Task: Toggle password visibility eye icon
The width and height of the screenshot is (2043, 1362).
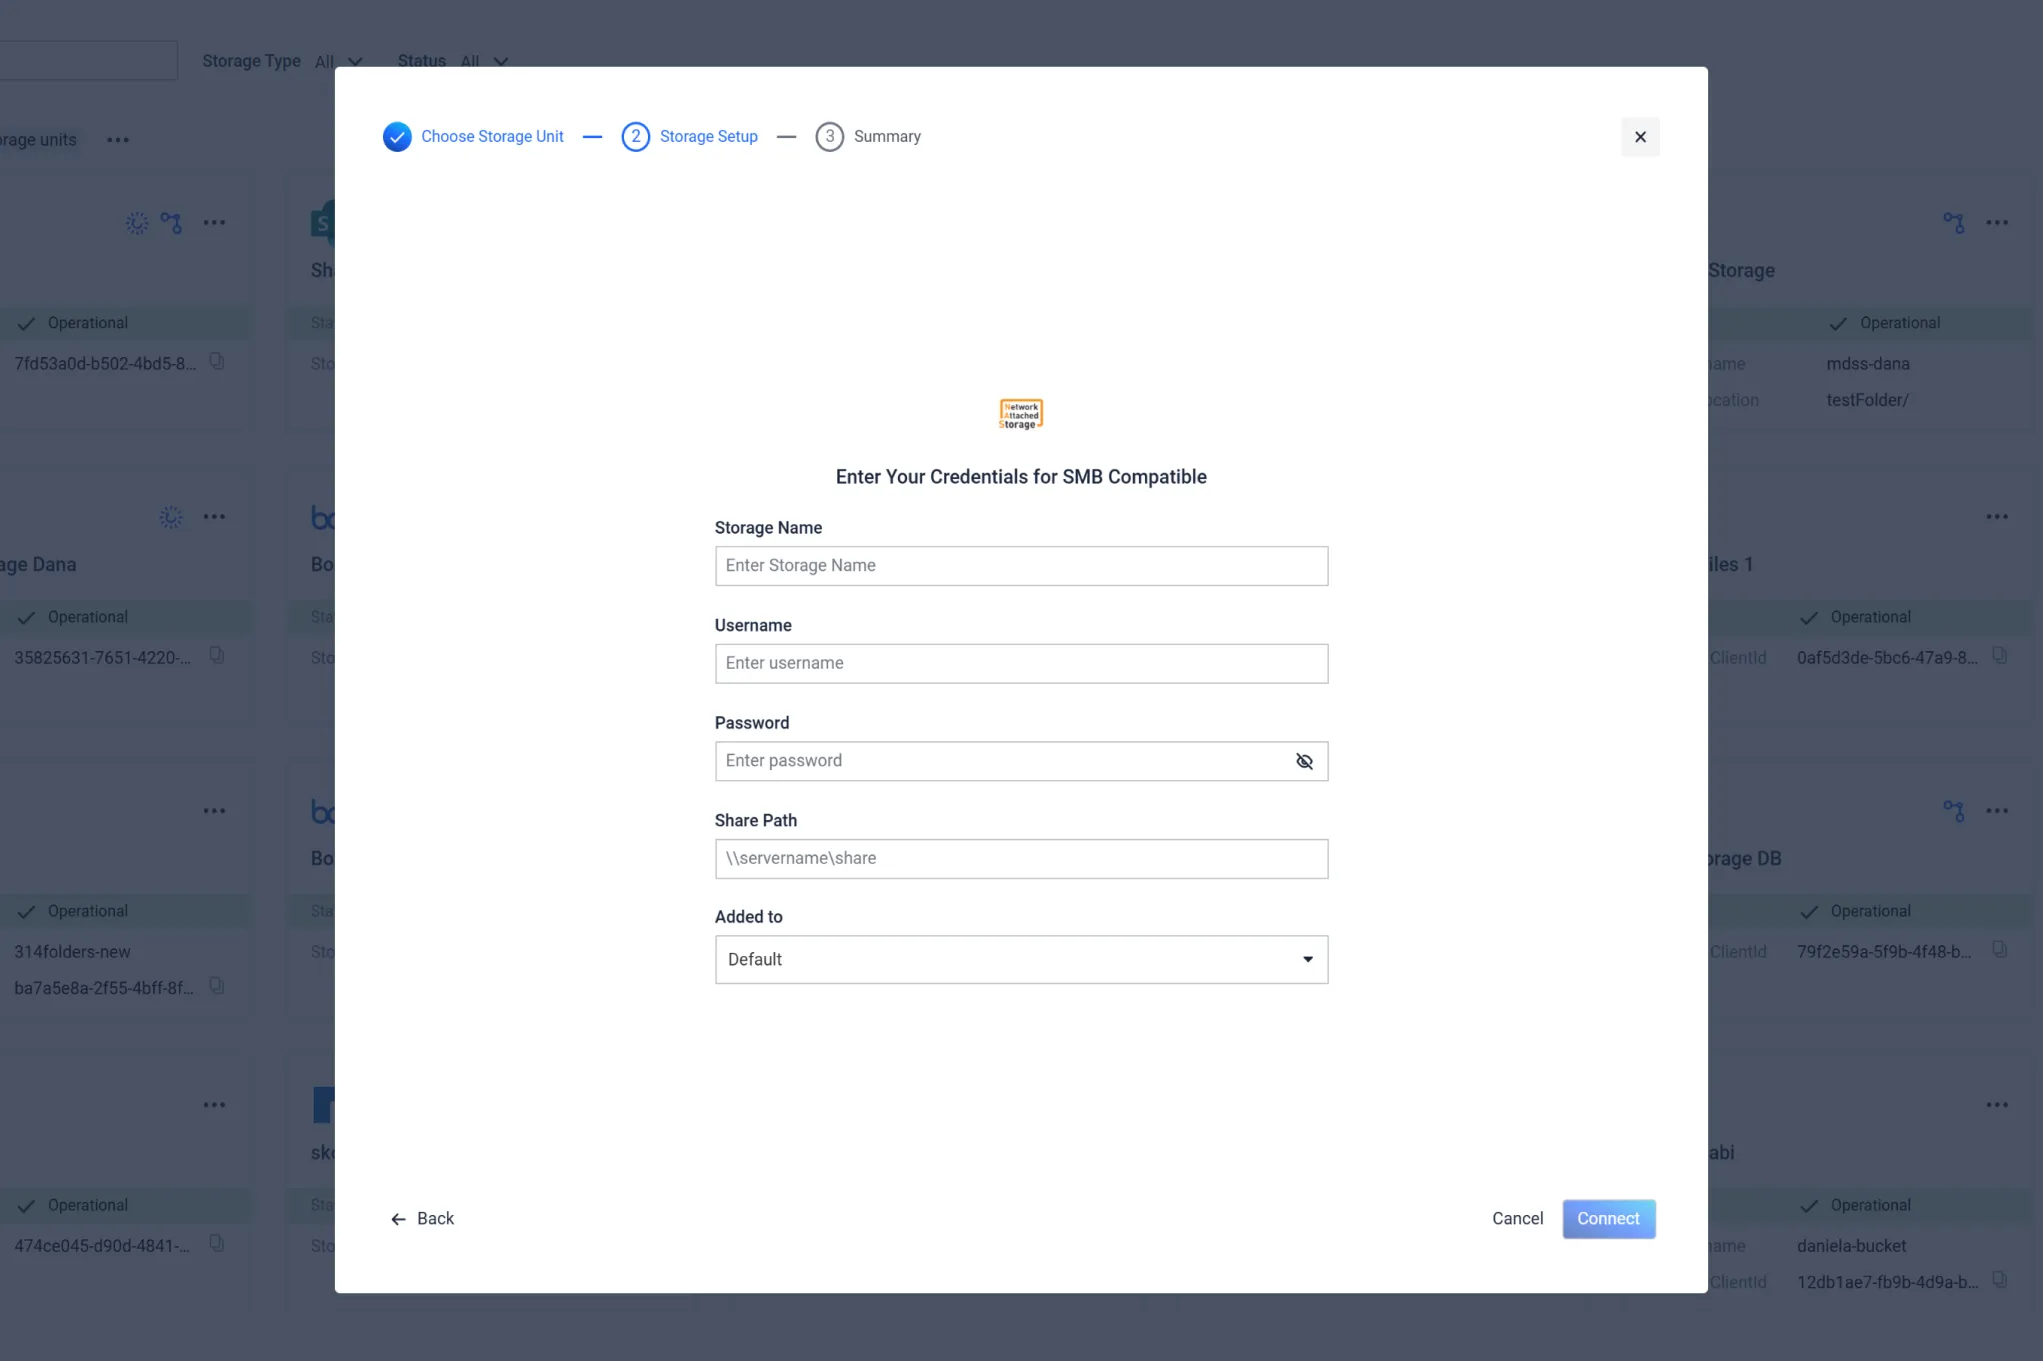Action: point(1304,761)
